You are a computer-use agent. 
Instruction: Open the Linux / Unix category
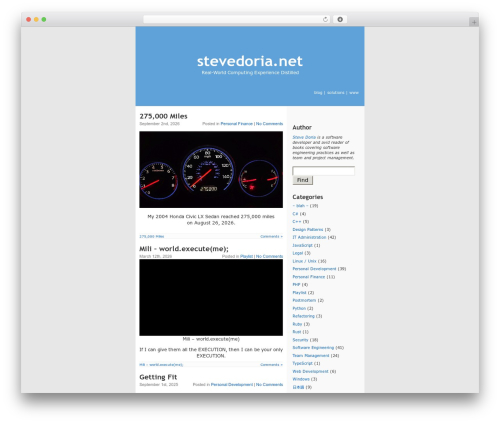(304, 261)
